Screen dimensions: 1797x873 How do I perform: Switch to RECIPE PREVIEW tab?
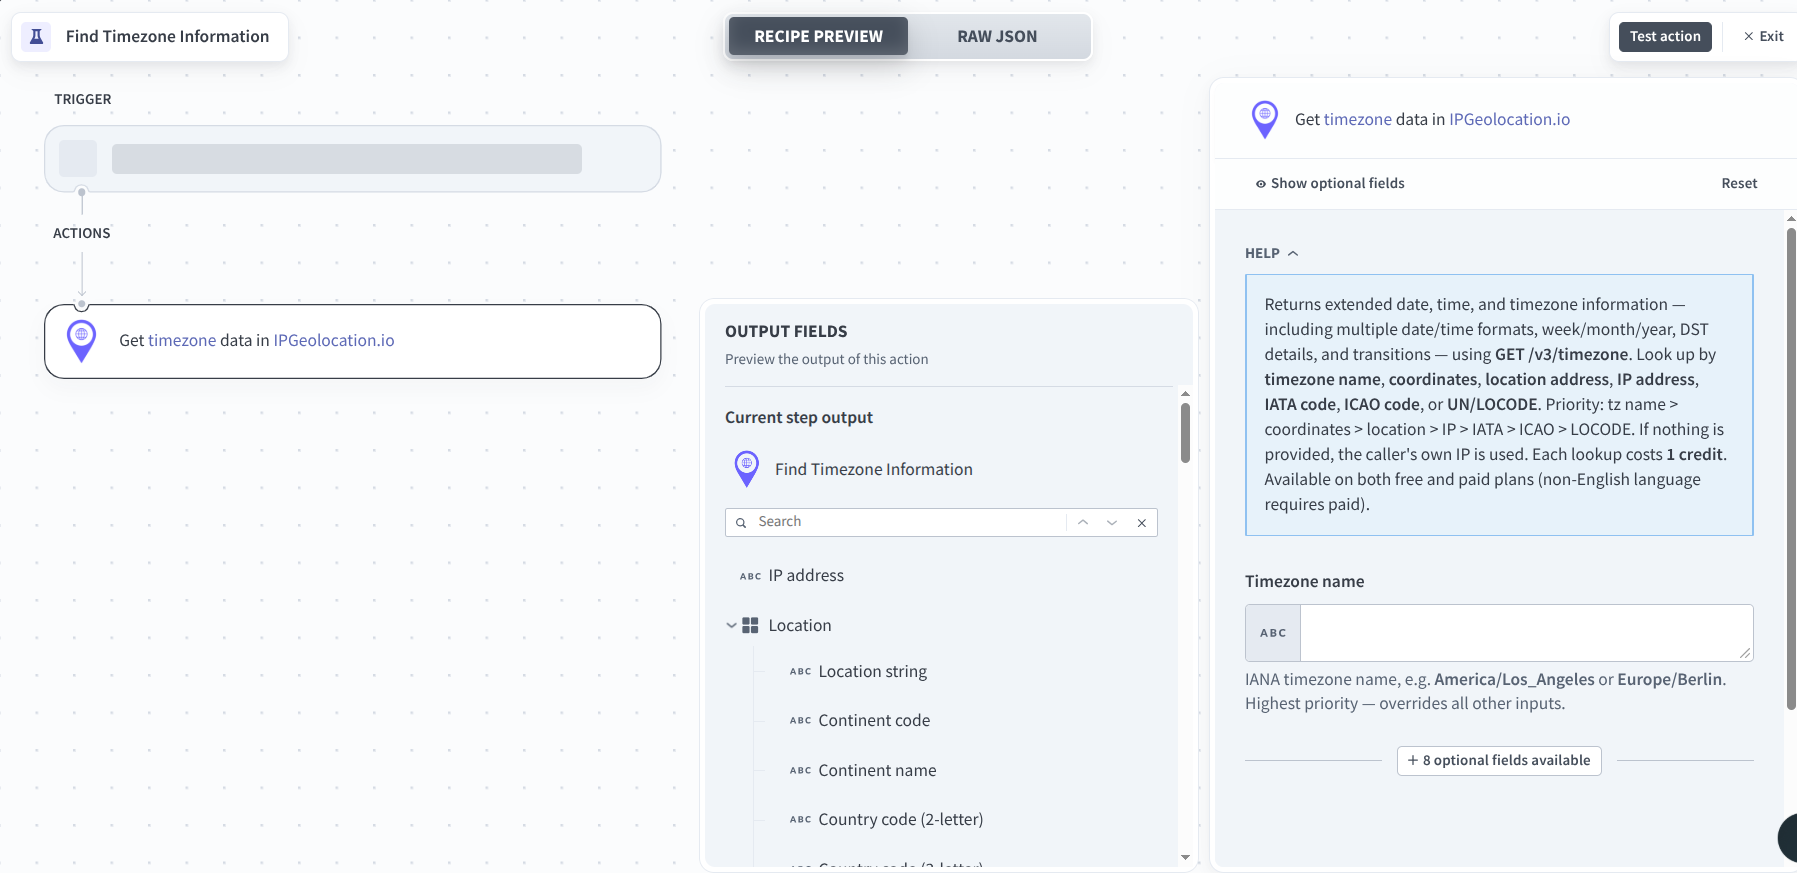(x=818, y=36)
